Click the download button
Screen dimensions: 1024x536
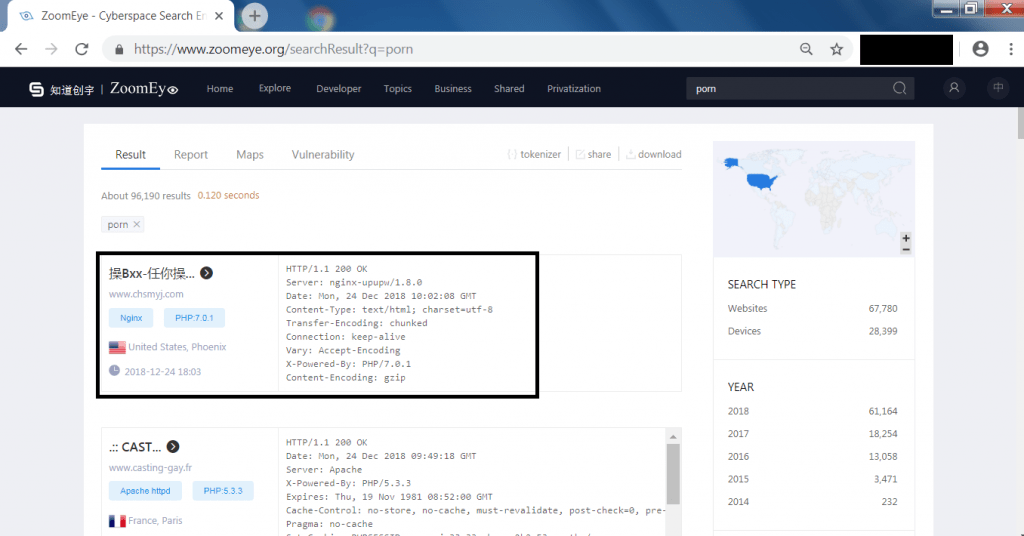tap(653, 154)
